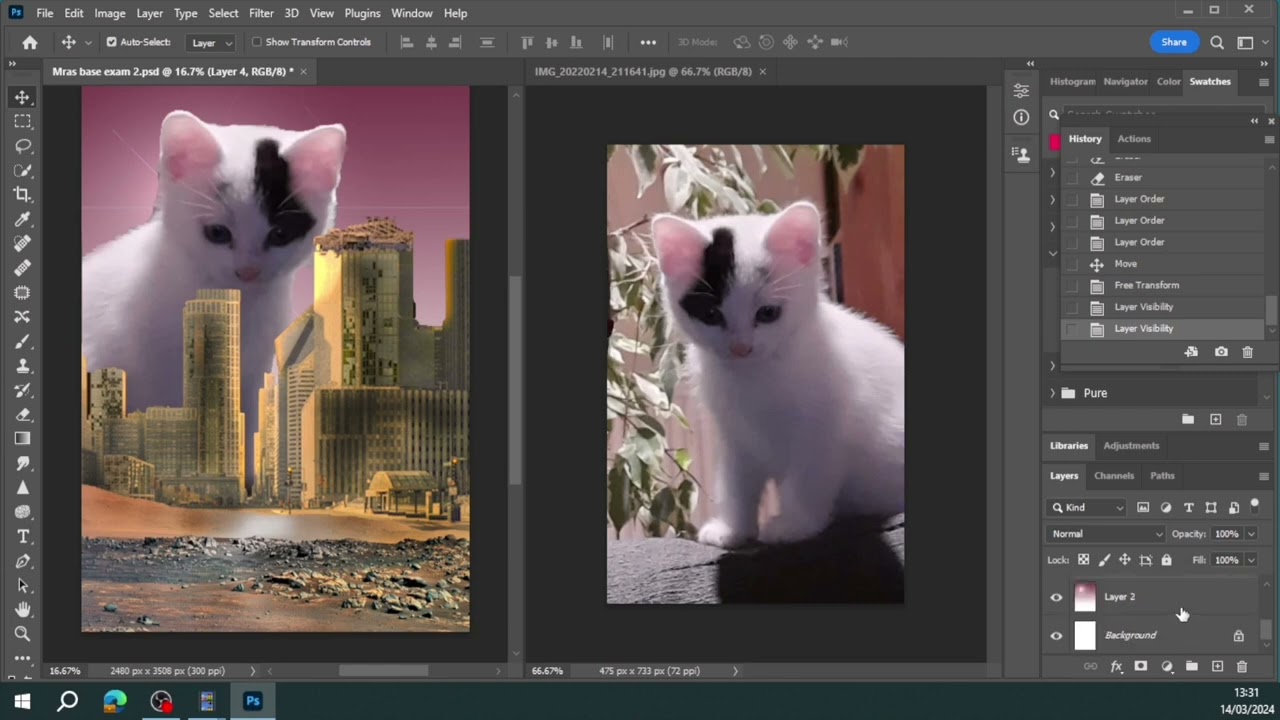Open the Actions tab
Screen dimensions: 1280x720
[x=1134, y=139]
